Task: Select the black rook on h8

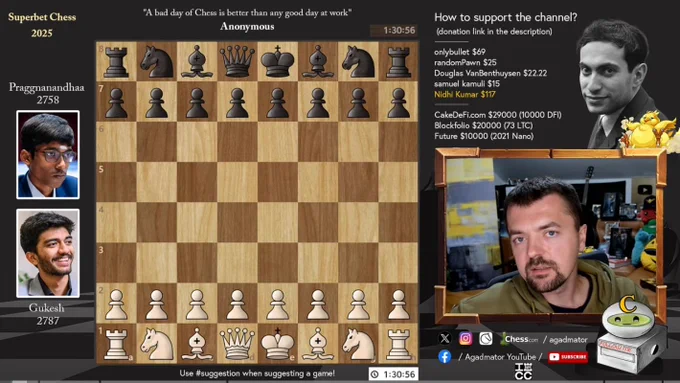Action: 399,62
